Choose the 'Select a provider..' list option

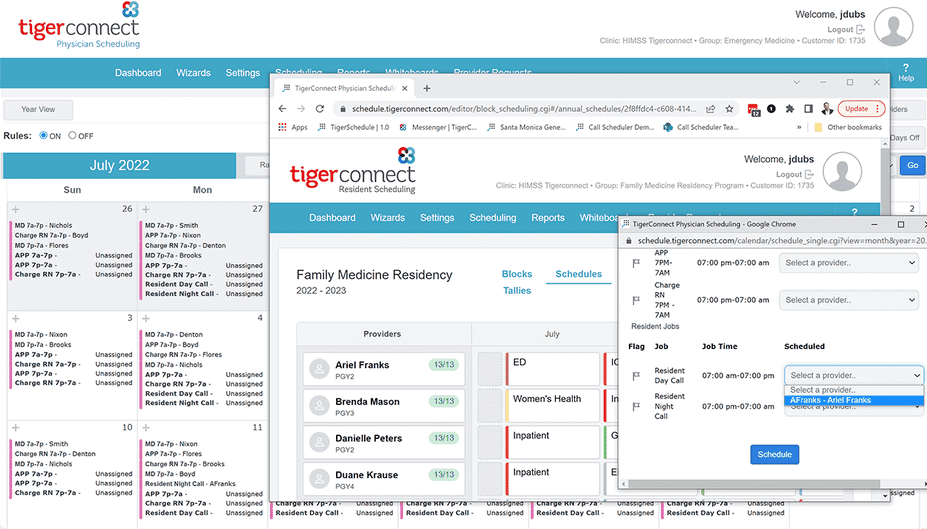pos(854,390)
